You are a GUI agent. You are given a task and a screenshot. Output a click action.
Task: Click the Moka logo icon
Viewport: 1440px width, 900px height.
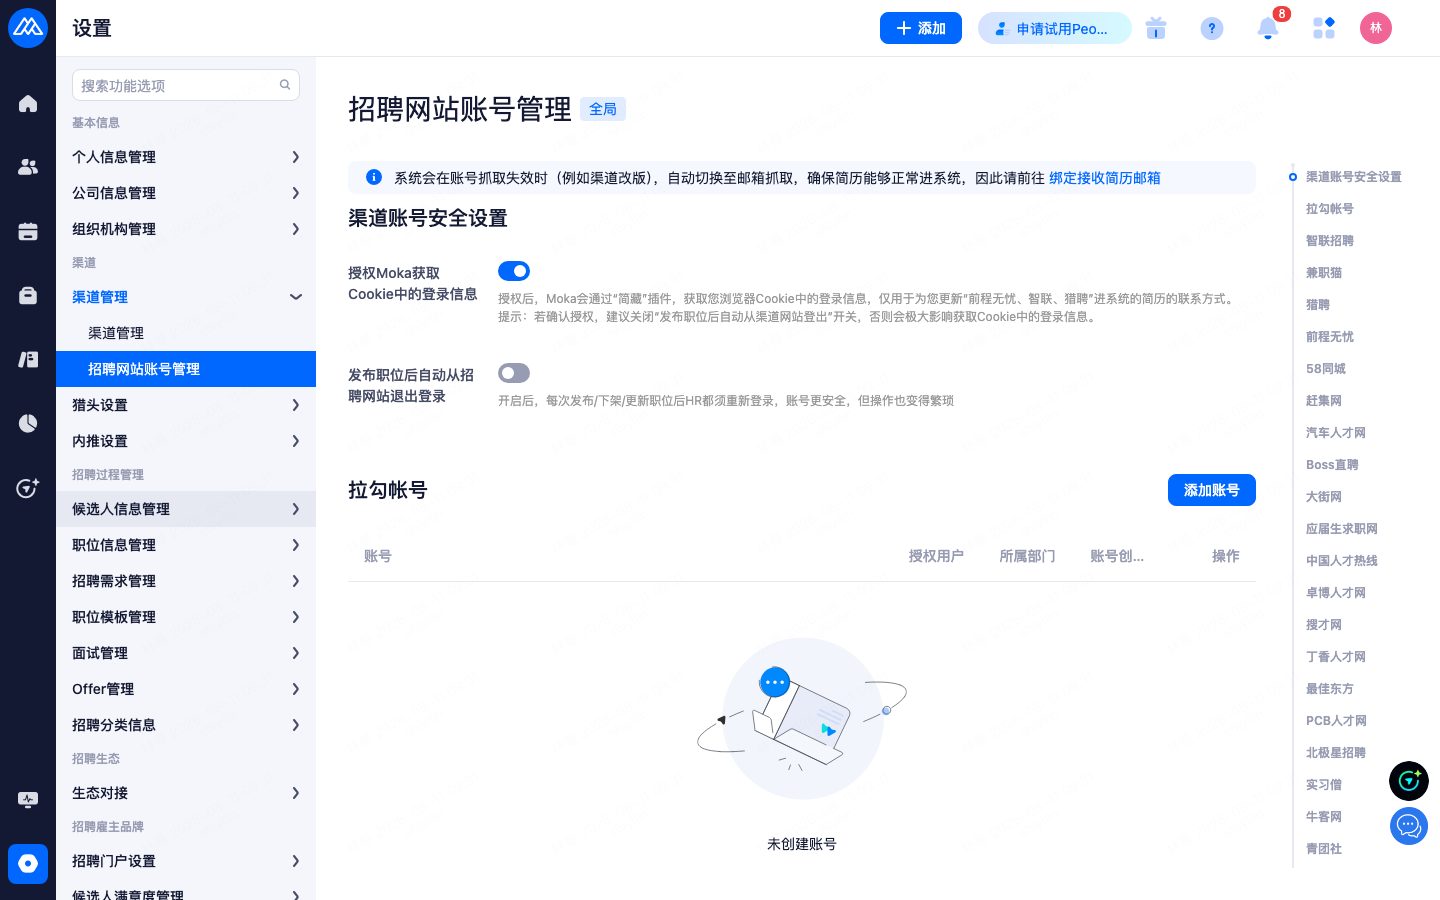pyautogui.click(x=28, y=28)
